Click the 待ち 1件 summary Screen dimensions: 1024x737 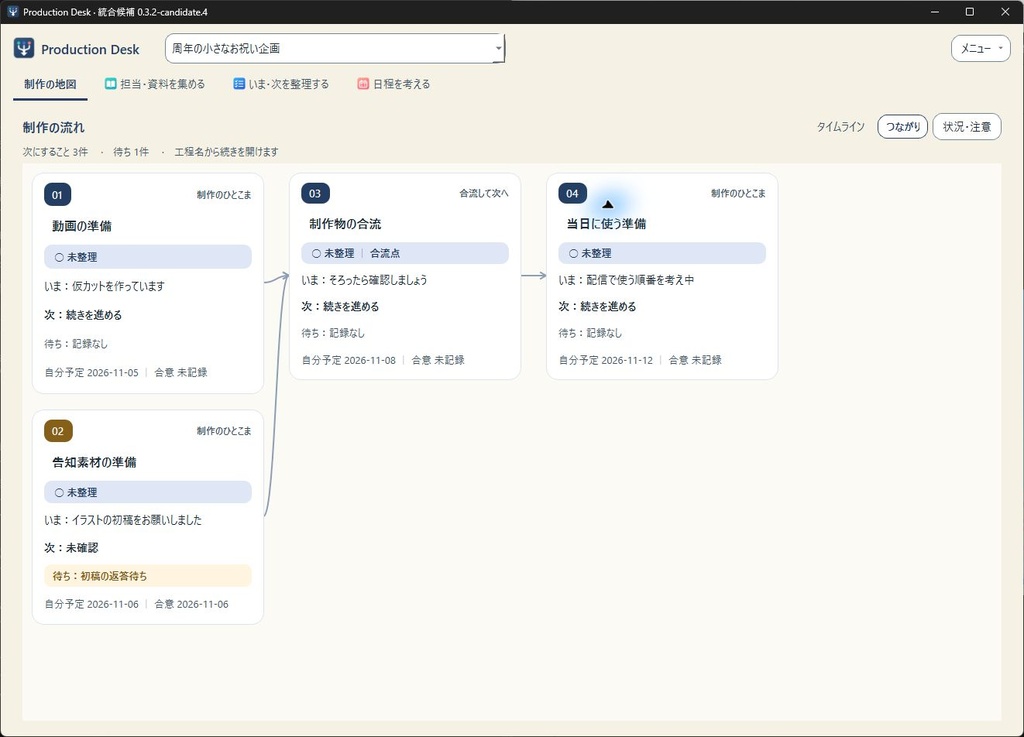(x=131, y=151)
